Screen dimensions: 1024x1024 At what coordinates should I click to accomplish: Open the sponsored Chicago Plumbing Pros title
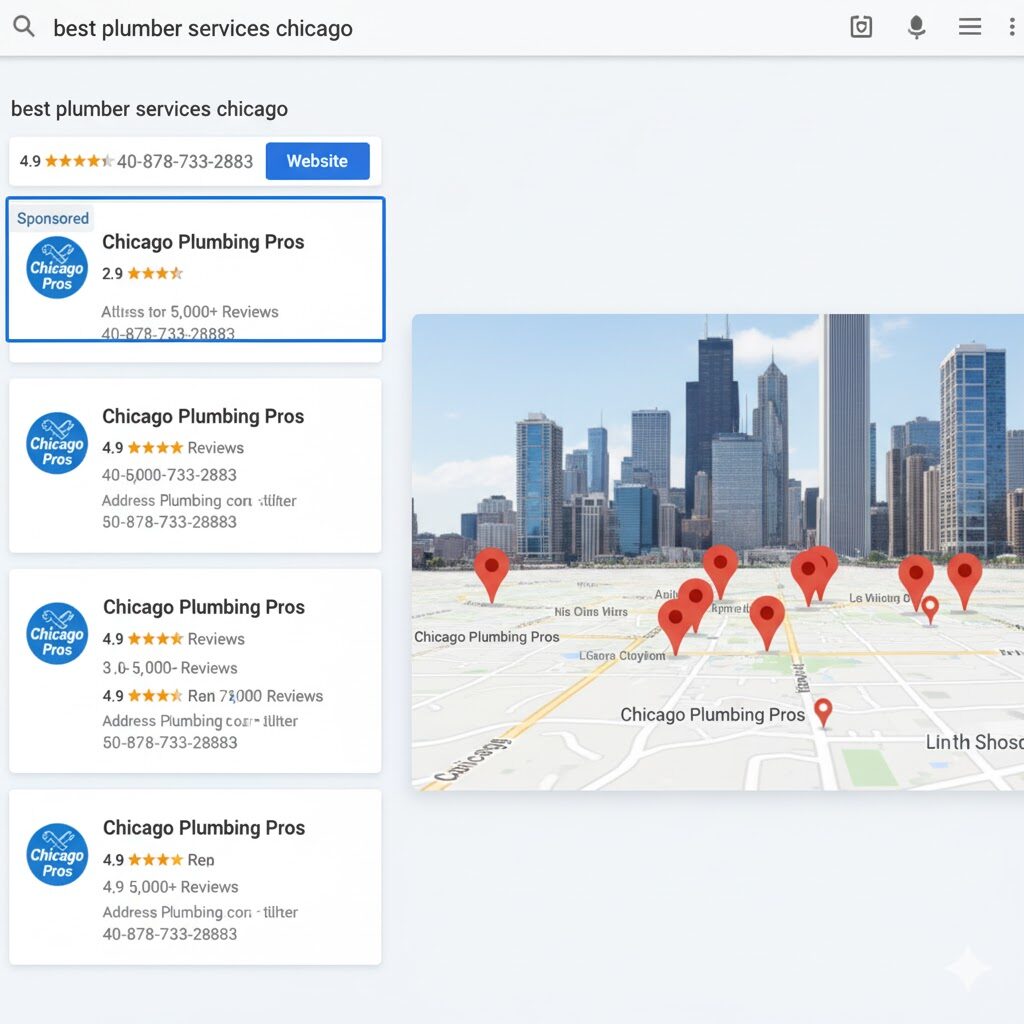[203, 242]
